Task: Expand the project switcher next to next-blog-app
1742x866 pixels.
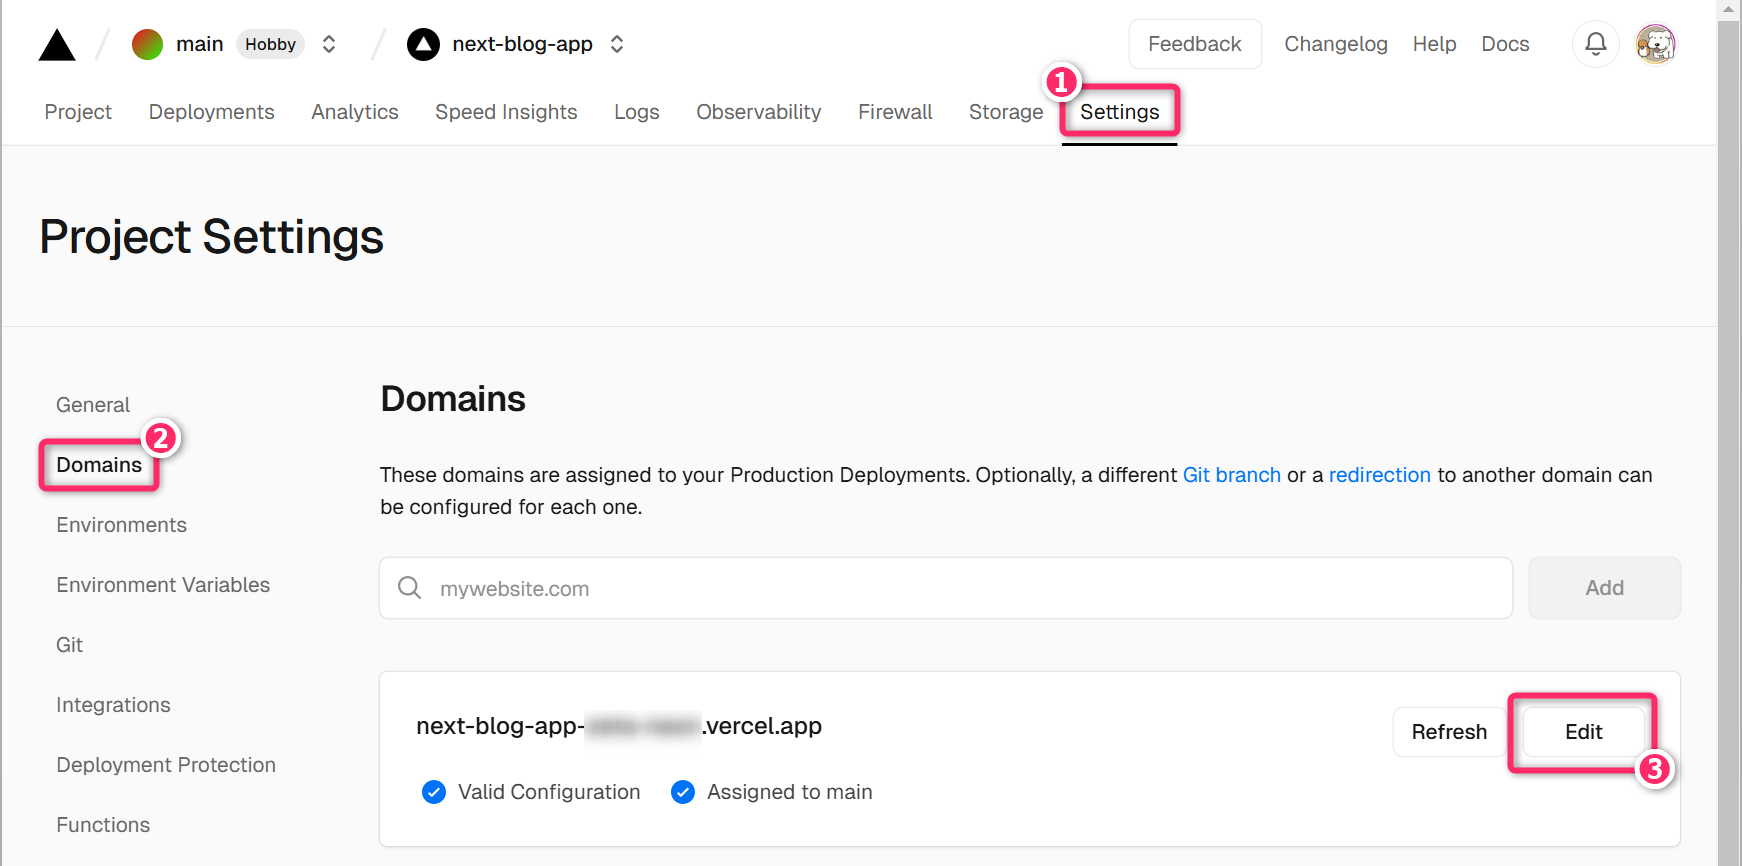Action: (x=617, y=44)
